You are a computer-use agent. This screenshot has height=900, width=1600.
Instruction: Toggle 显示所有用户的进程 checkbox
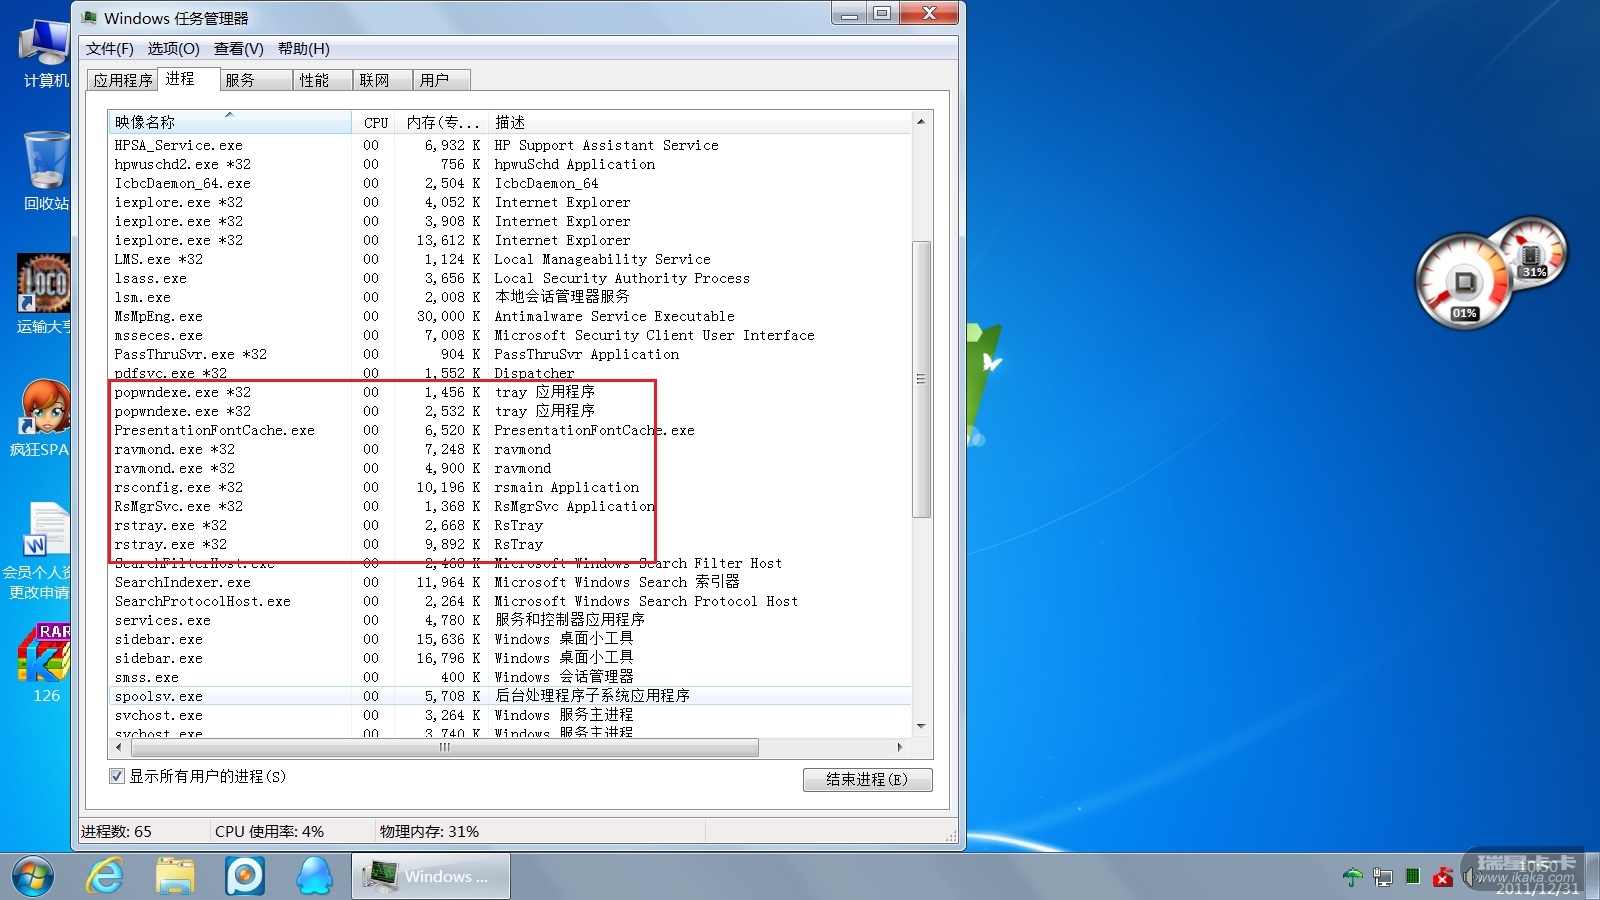(x=117, y=776)
